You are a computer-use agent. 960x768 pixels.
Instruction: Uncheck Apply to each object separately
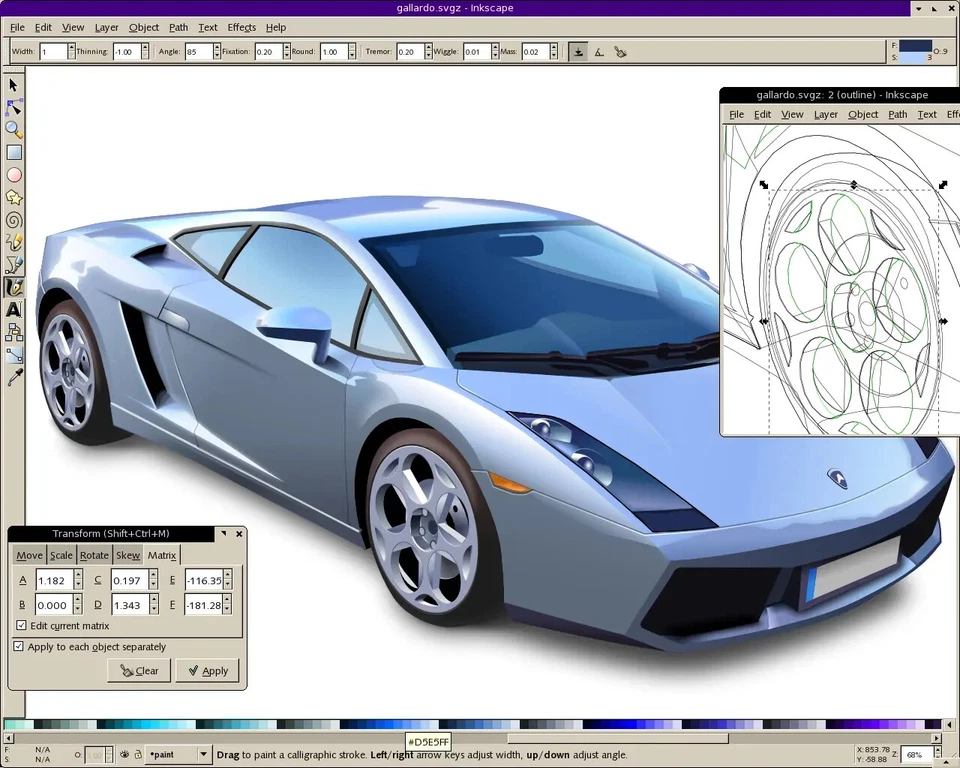tap(17, 647)
